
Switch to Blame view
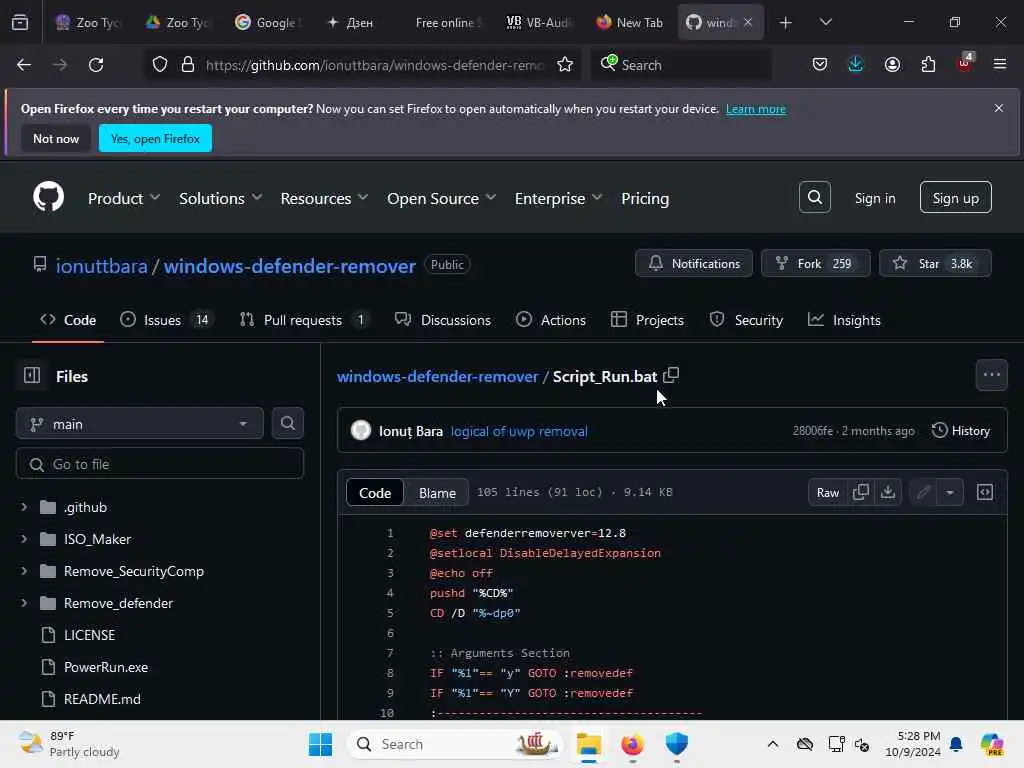(x=437, y=492)
